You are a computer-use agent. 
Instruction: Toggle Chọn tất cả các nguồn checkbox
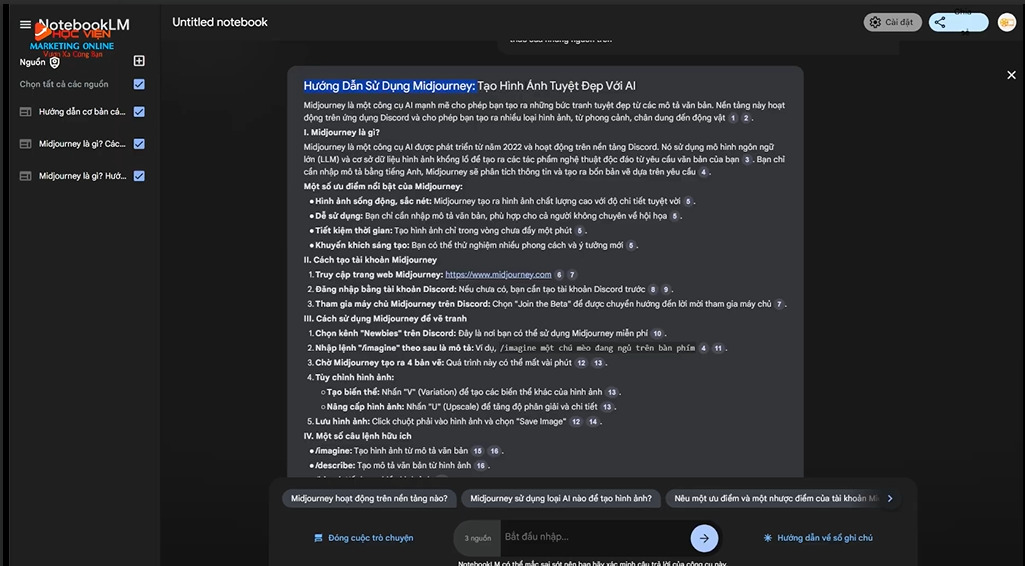tap(139, 84)
